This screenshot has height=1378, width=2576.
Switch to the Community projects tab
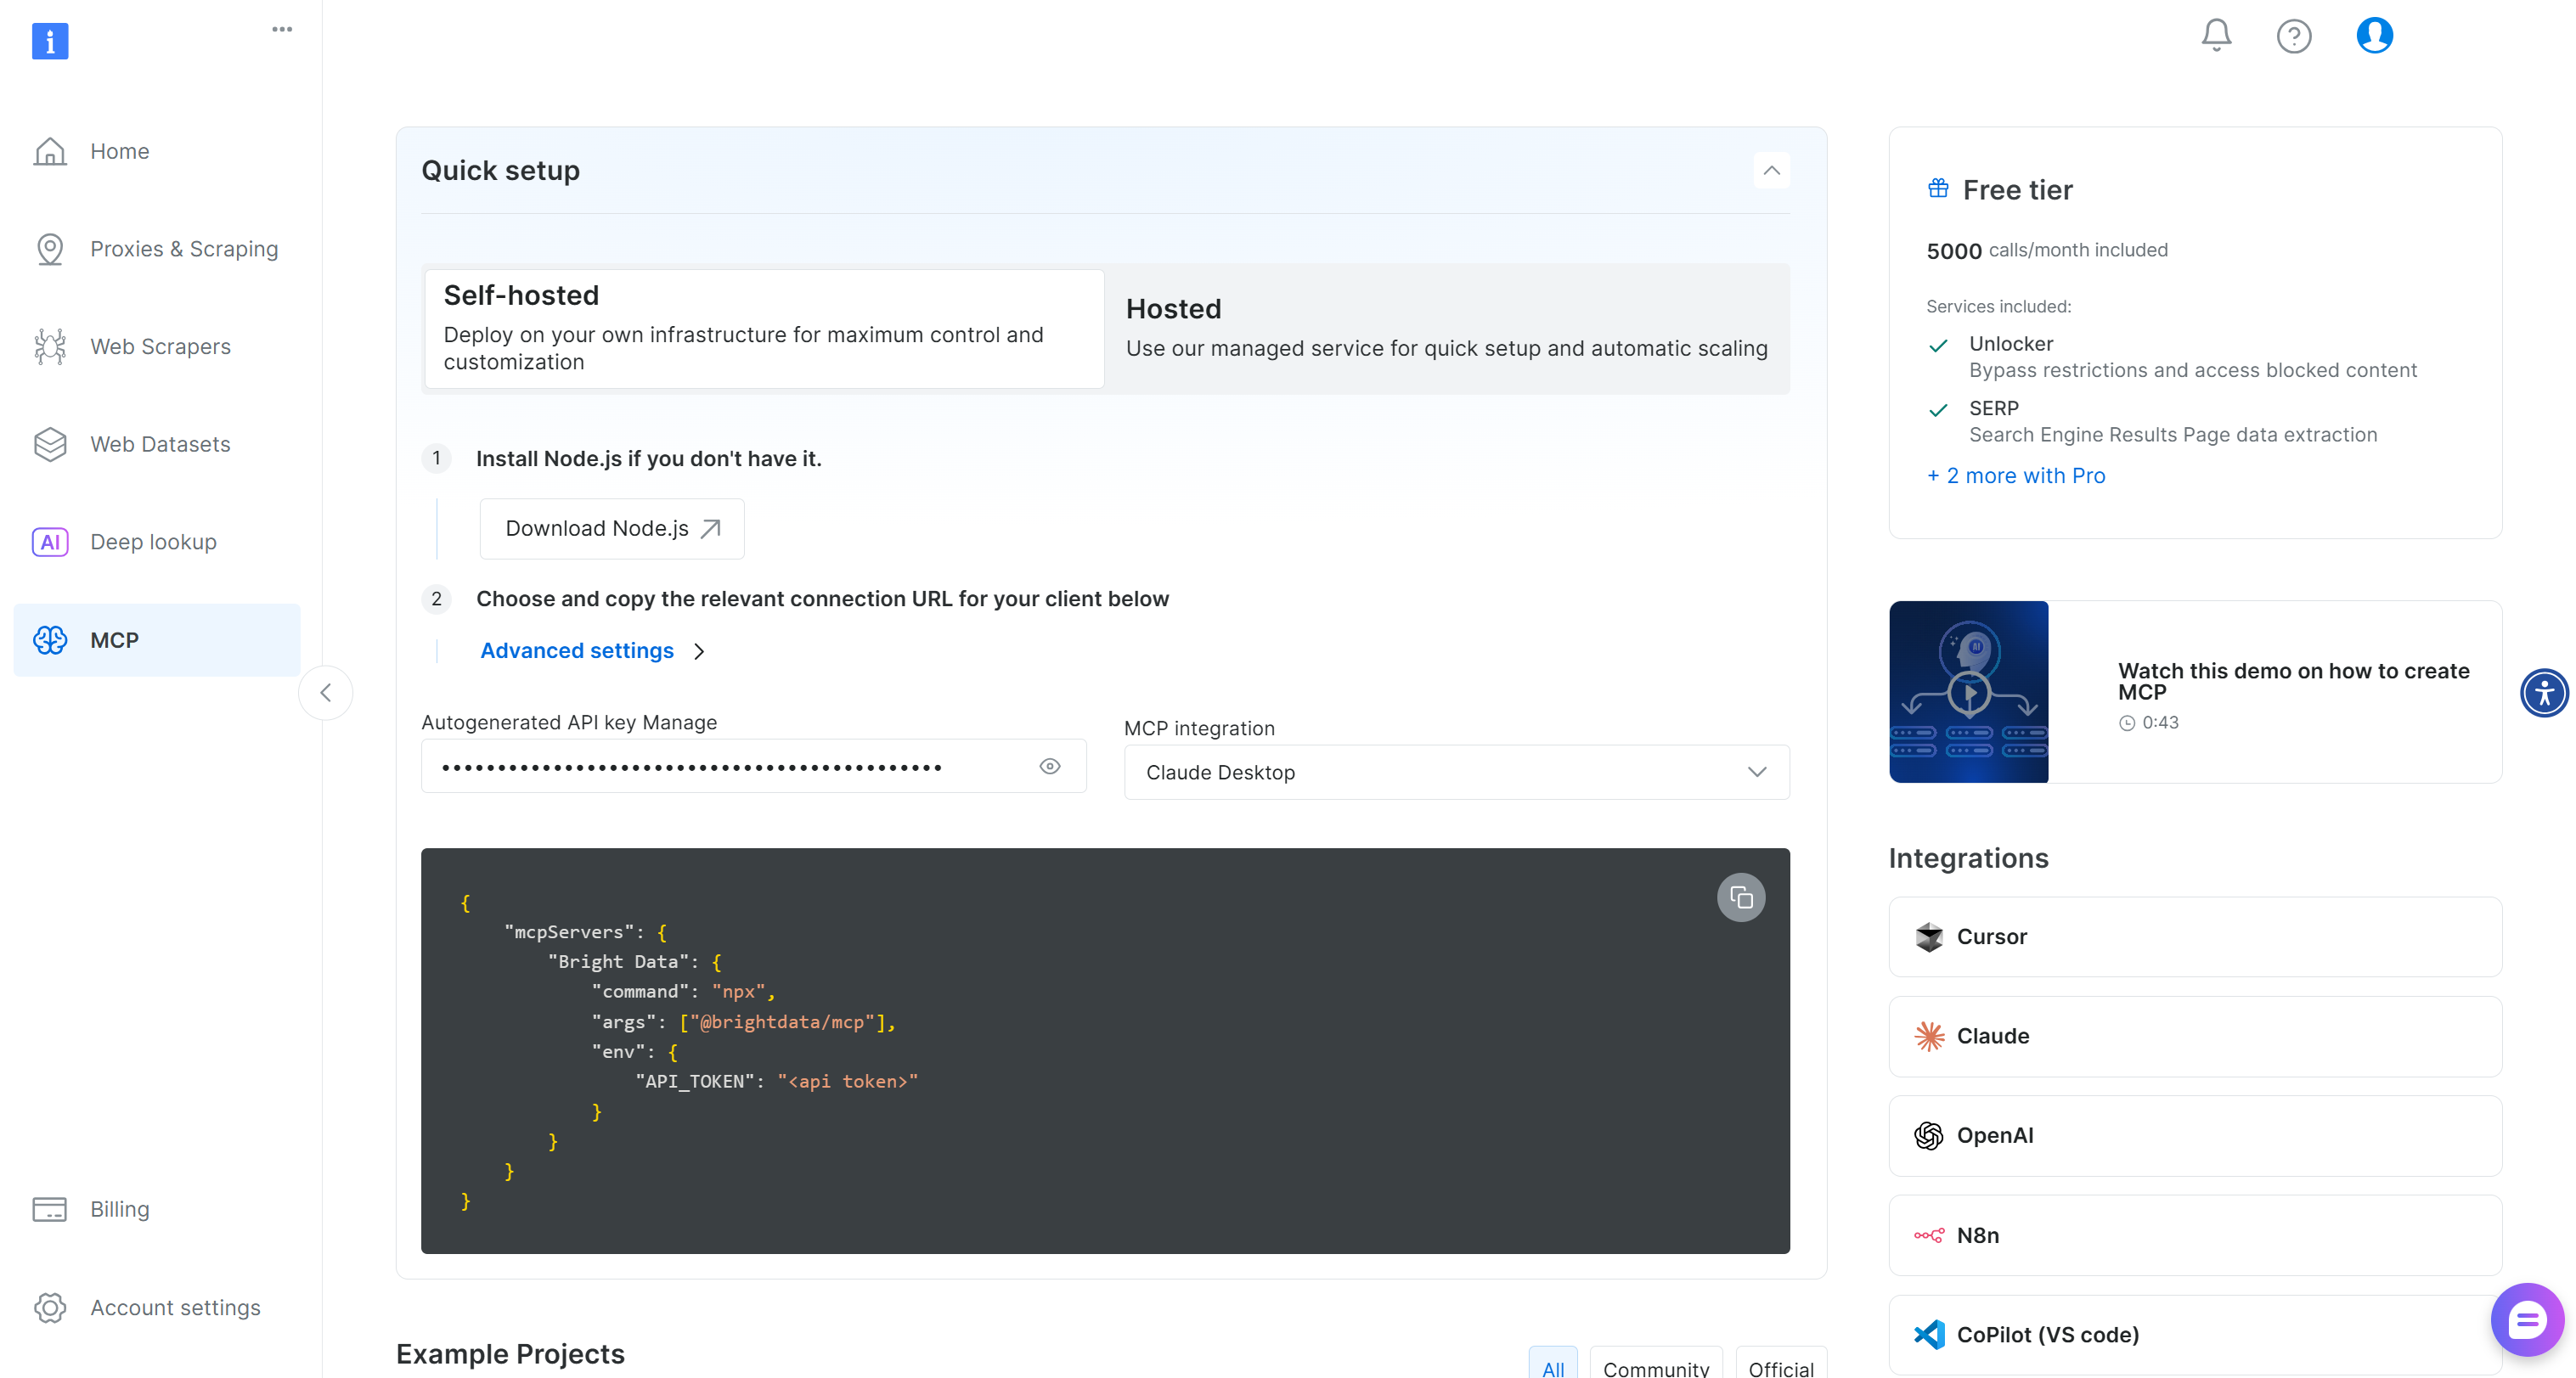(1655, 1368)
